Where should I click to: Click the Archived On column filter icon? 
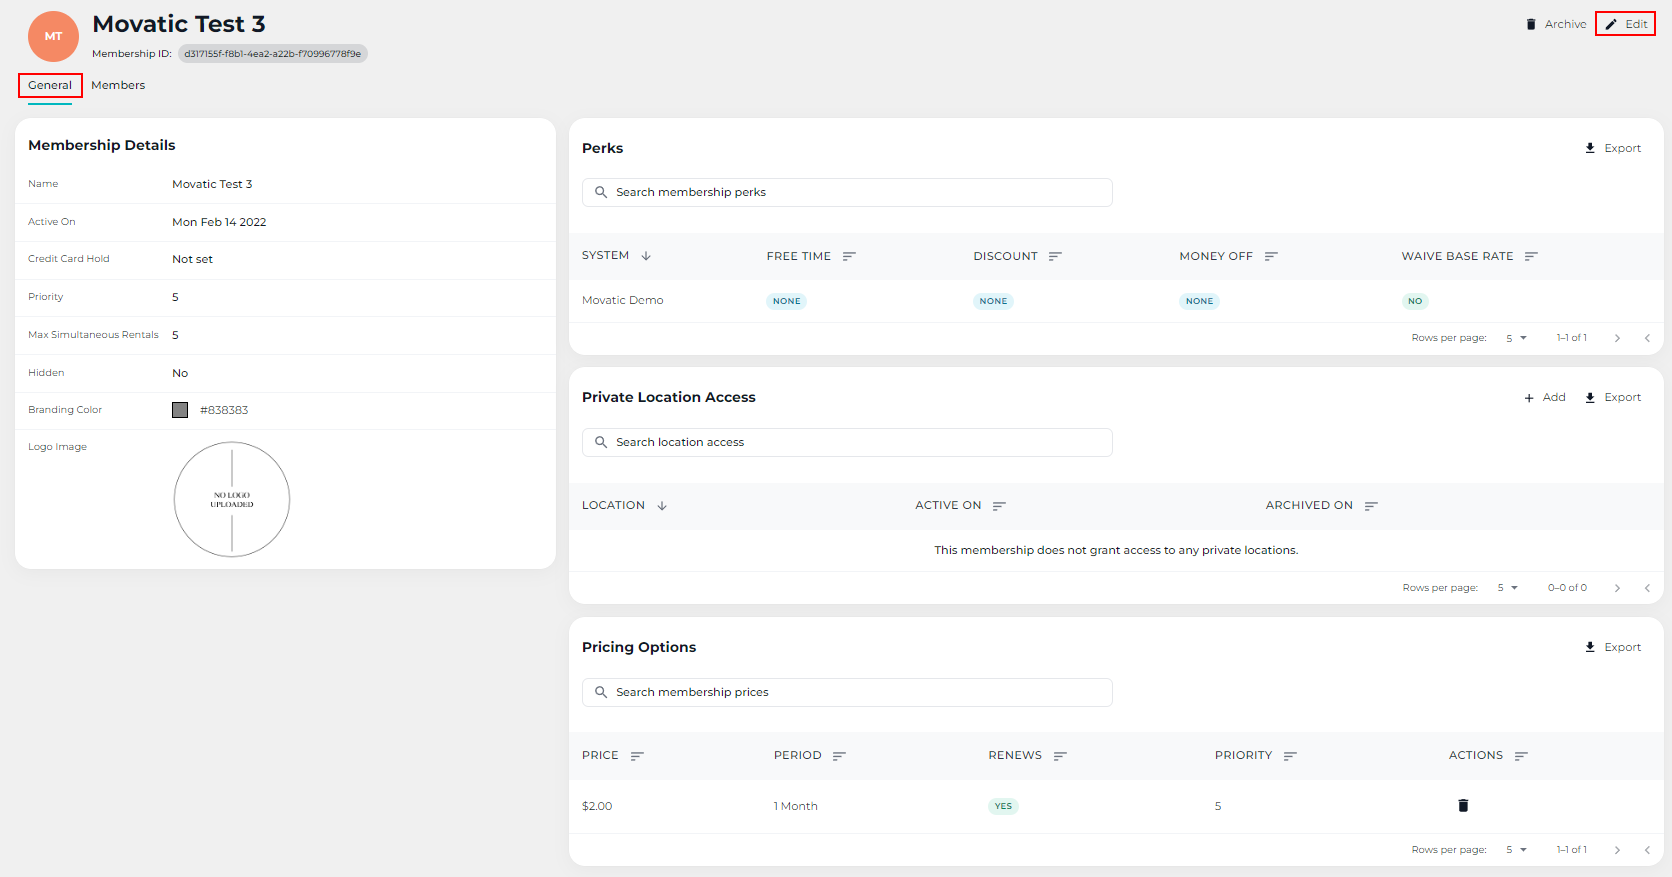point(1371,506)
